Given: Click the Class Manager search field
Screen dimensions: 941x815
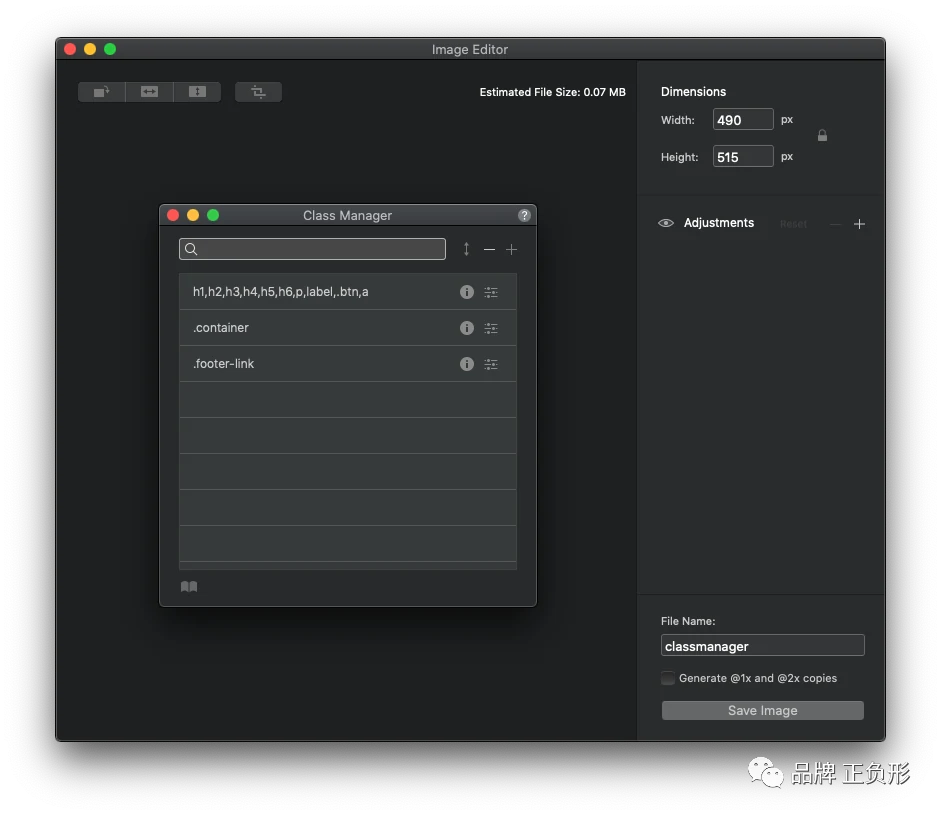Looking at the screenshot, I should tap(312, 249).
